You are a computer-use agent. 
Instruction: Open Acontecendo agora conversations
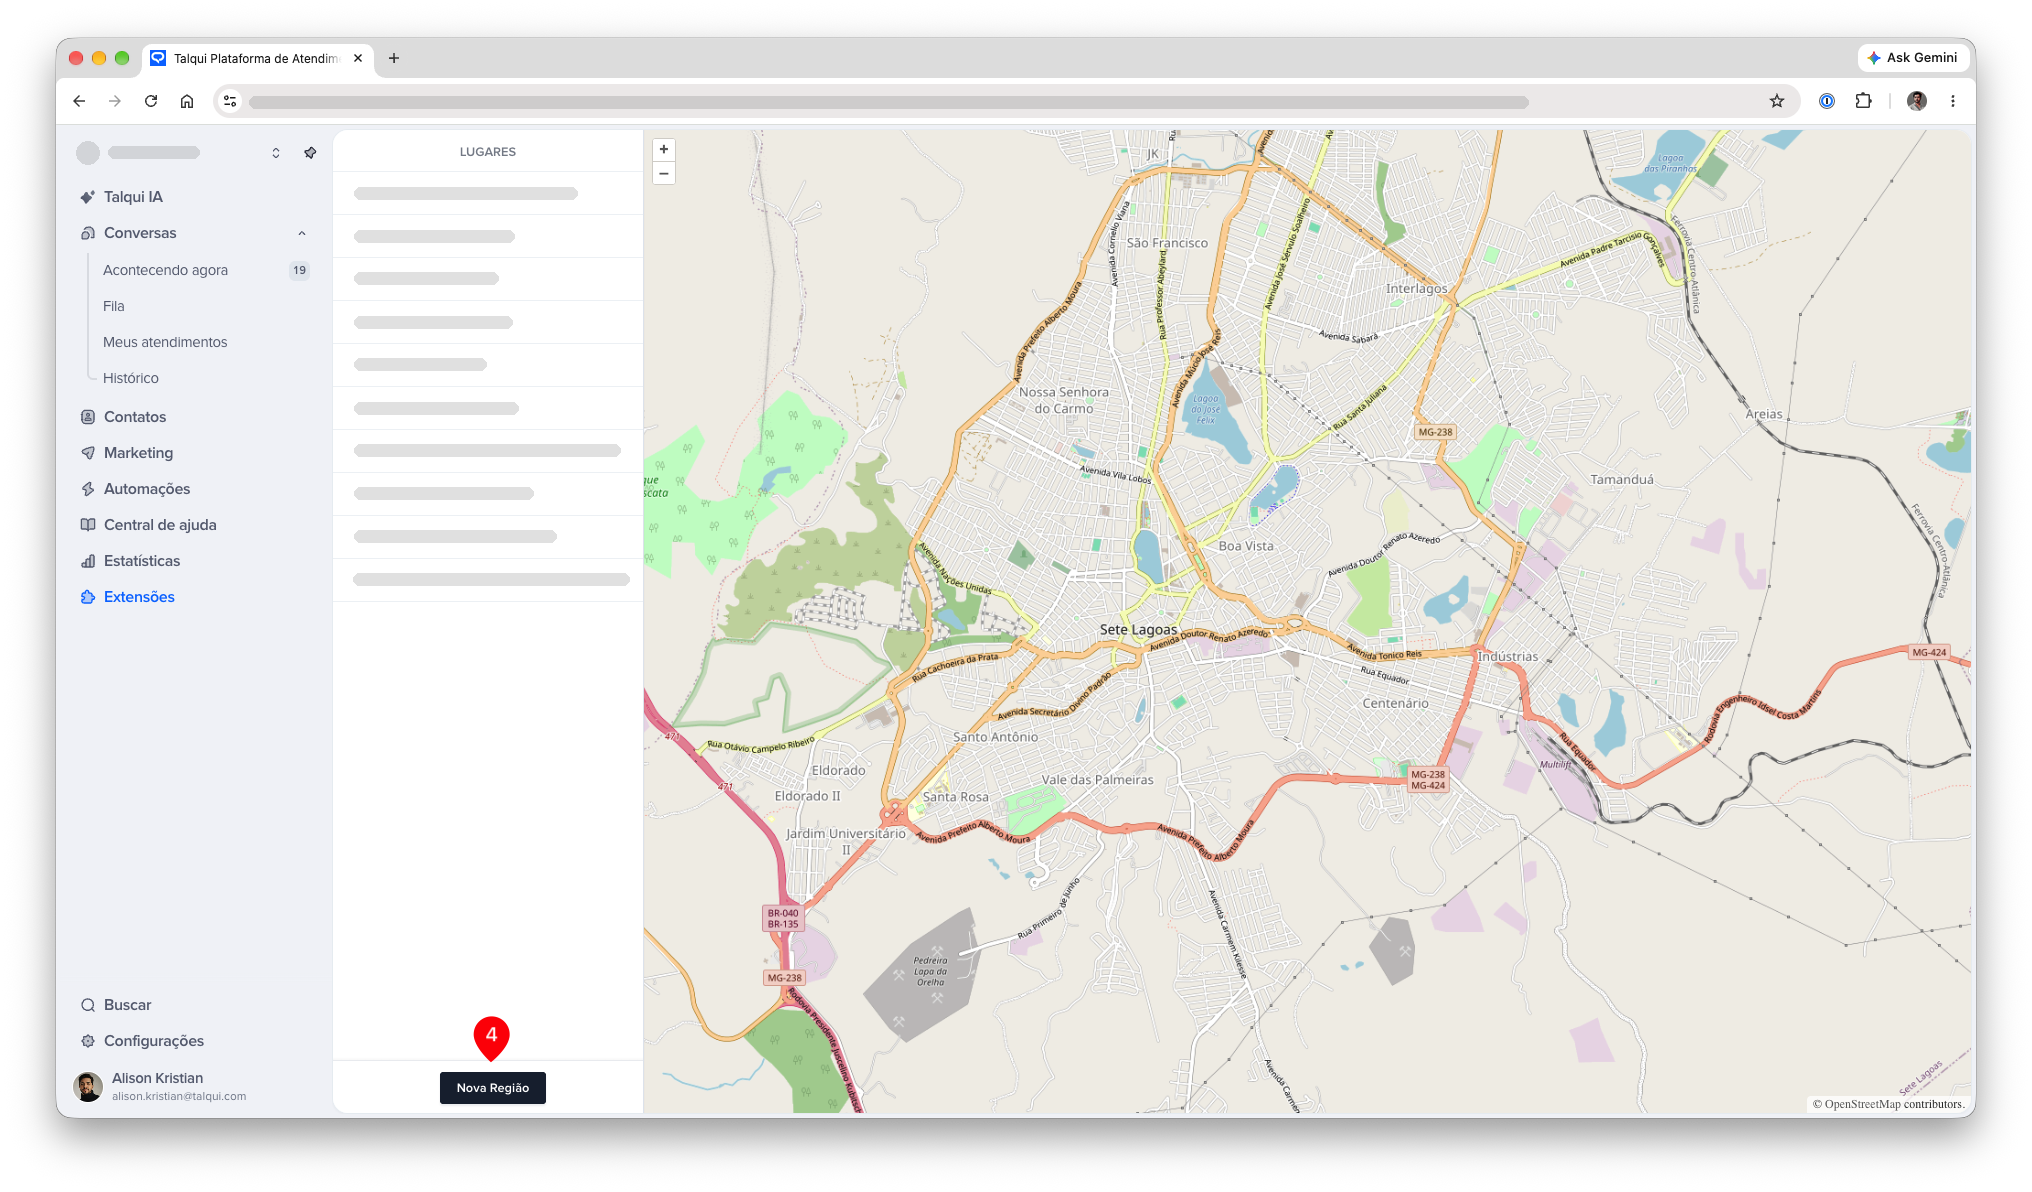tap(165, 270)
